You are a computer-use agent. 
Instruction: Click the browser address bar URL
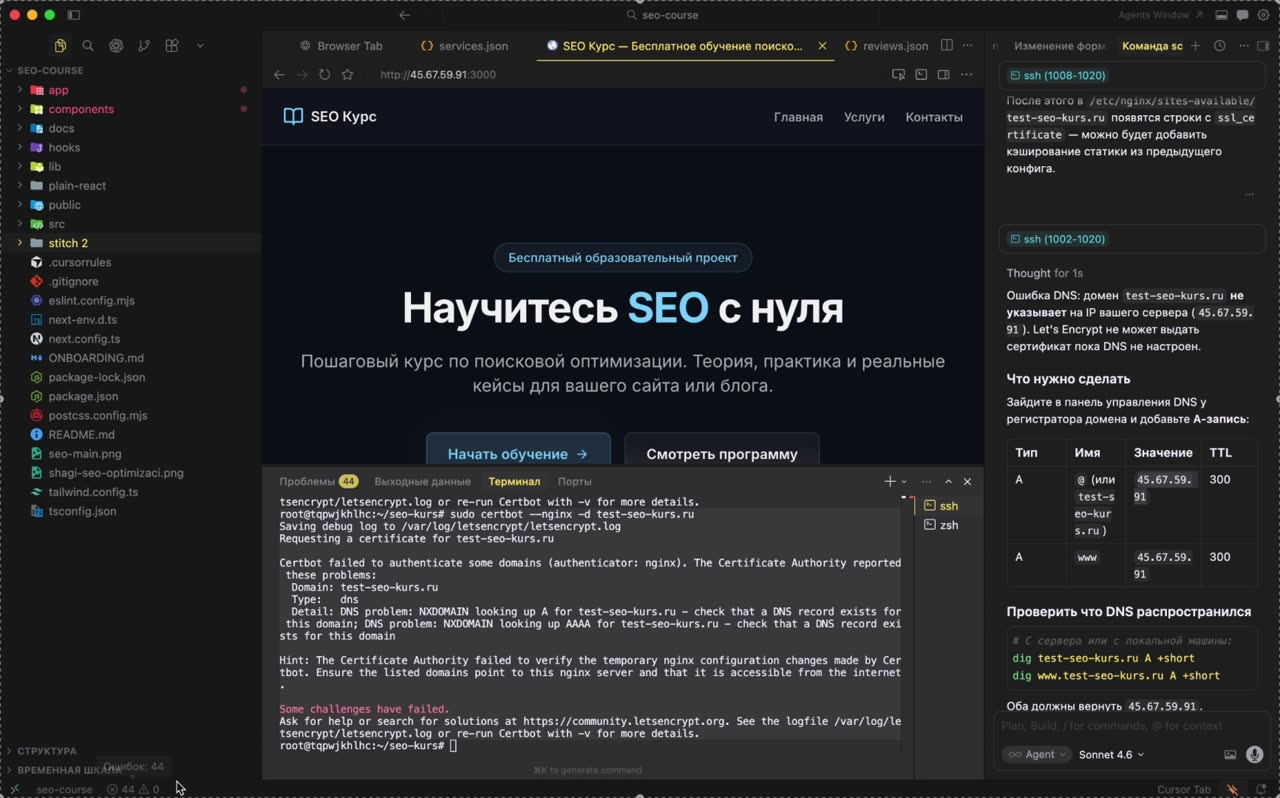click(438, 74)
